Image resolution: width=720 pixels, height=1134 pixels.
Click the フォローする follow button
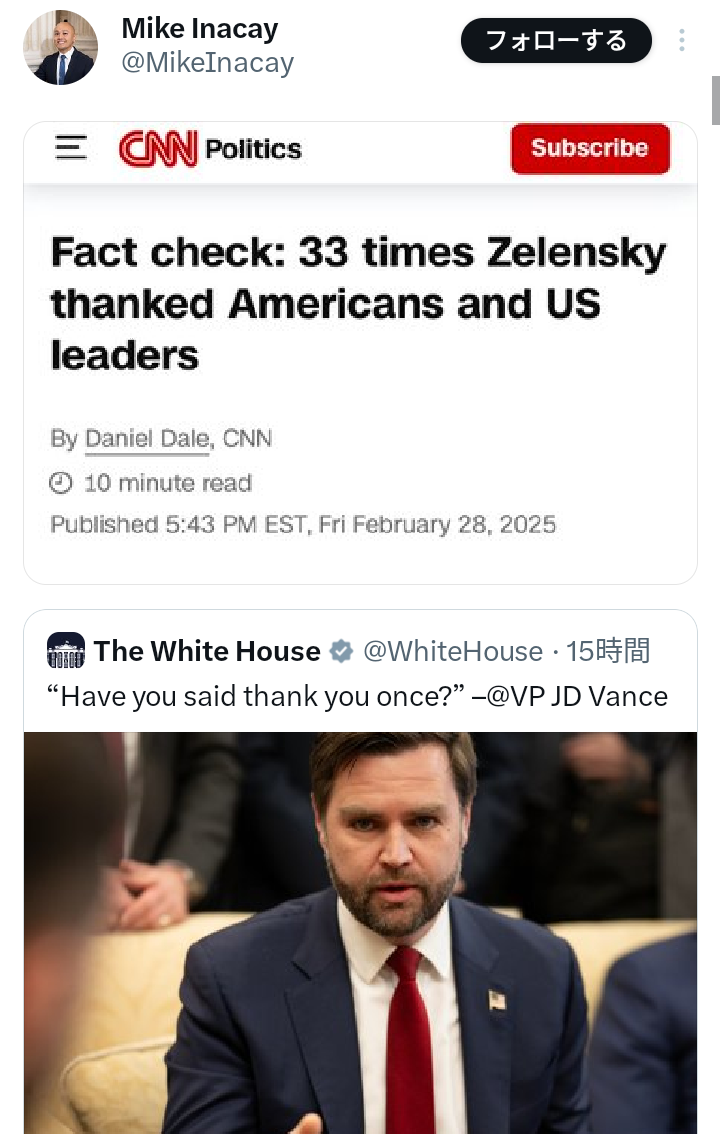556,41
